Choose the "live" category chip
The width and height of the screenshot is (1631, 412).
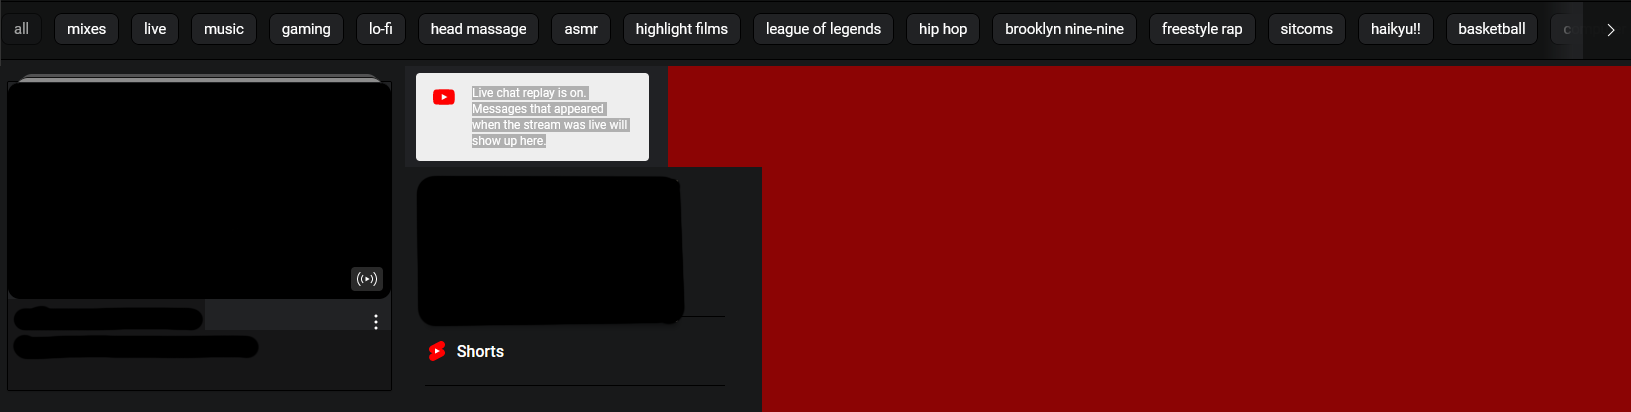(x=155, y=29)
